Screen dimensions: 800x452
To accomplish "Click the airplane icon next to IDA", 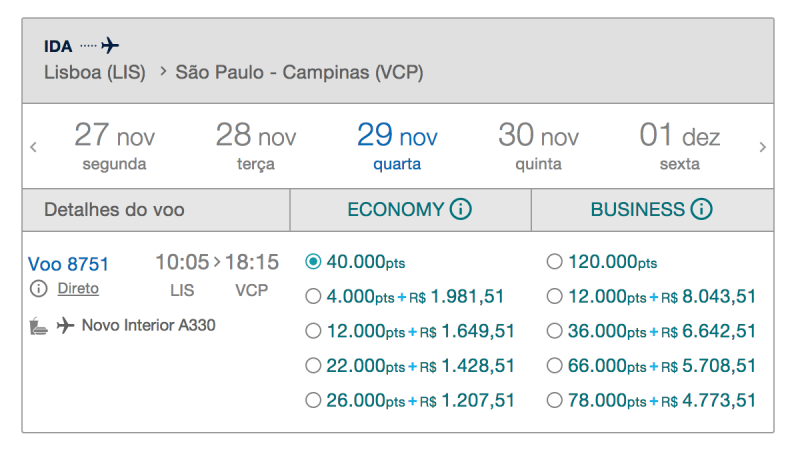I will [110, 45].
